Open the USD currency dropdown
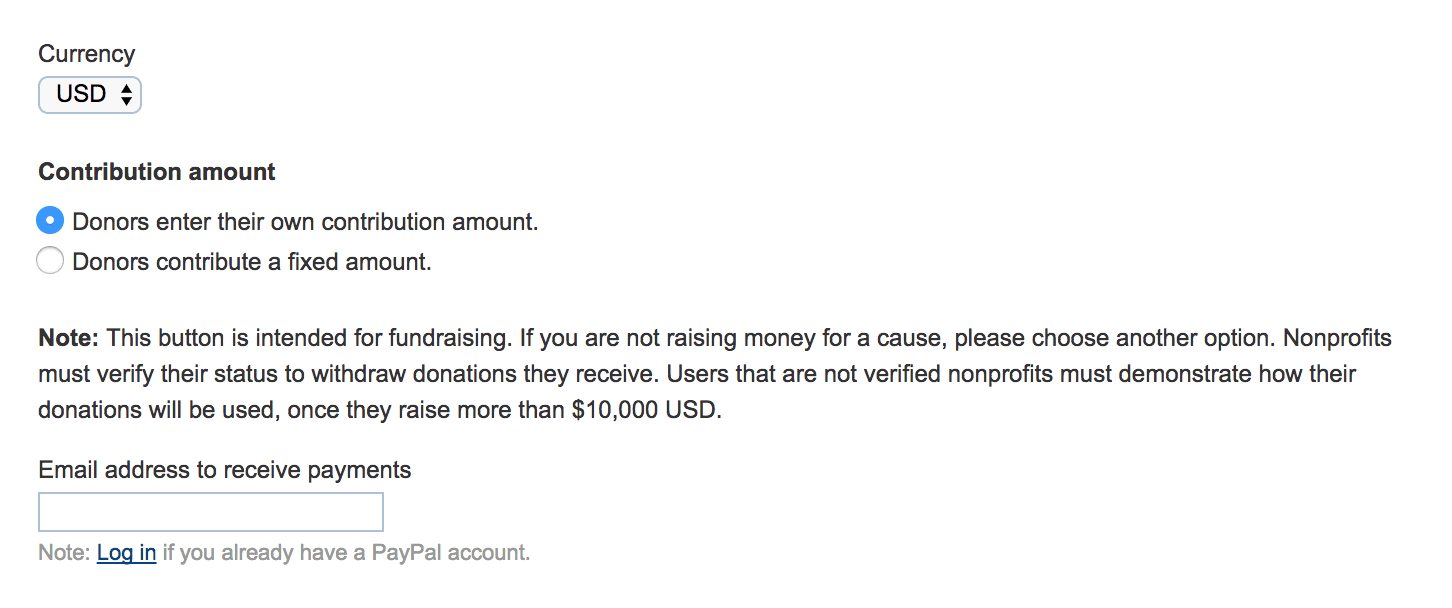Screen dimensions: 1452x608 coord(90,95)
